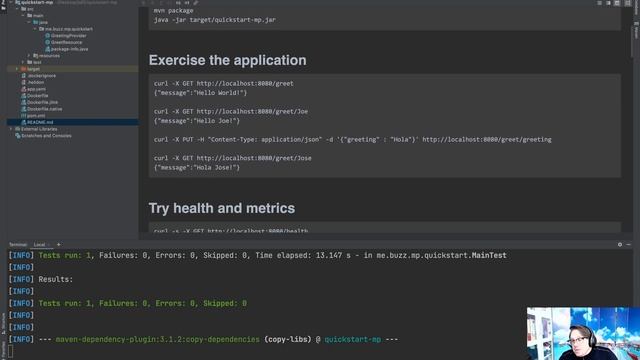
Task: Open the Structure tool window tab
Action: point(4,323)
